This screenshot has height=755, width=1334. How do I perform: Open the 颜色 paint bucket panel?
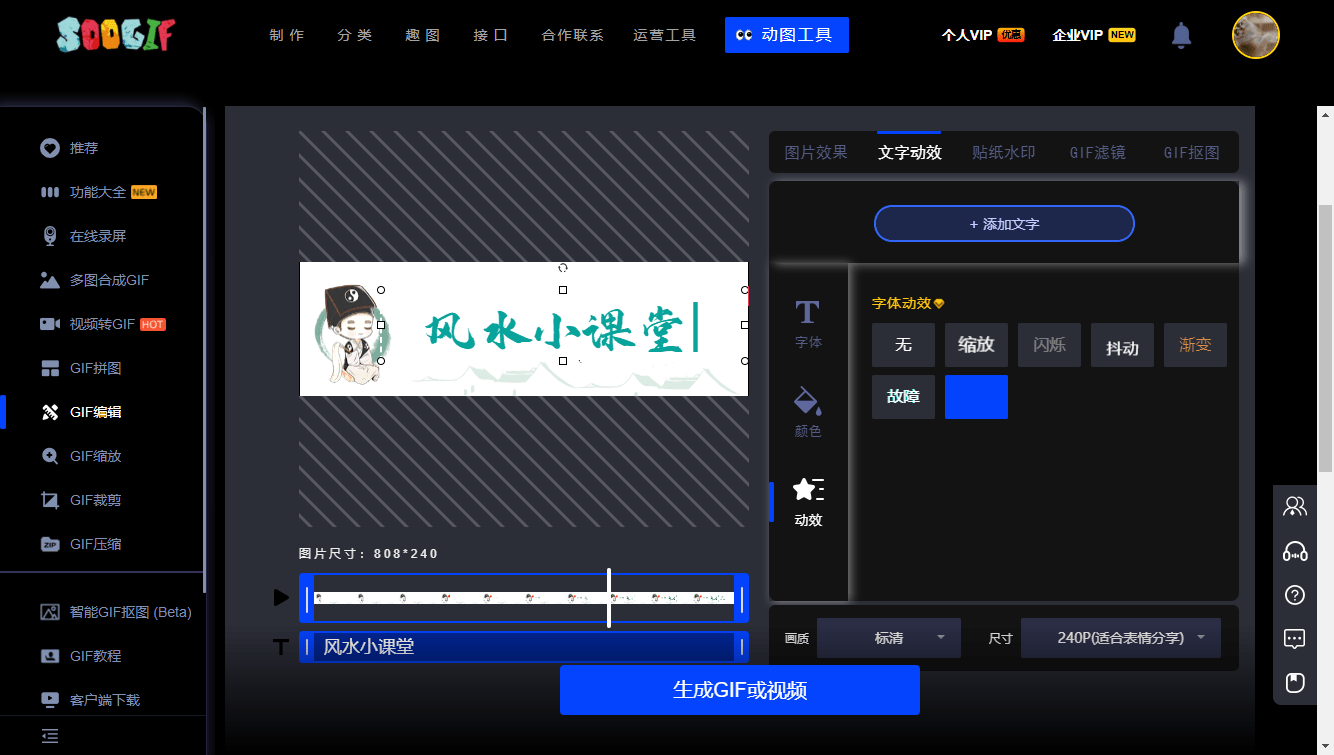808,413
